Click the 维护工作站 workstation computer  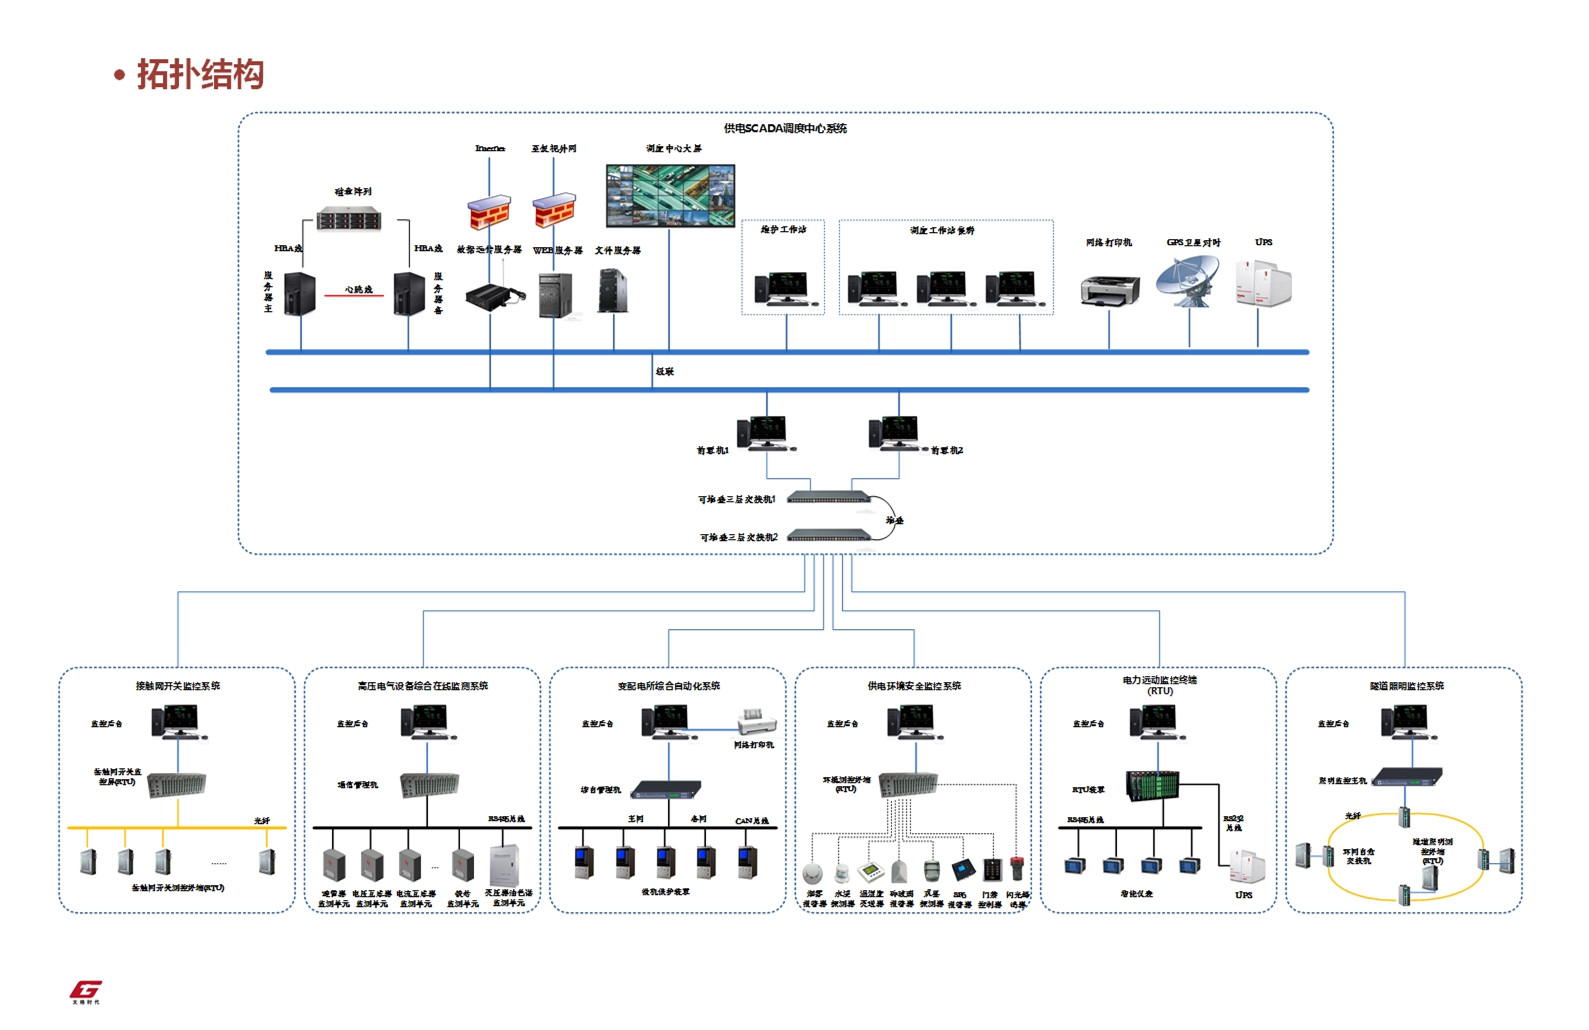[781, 288]
